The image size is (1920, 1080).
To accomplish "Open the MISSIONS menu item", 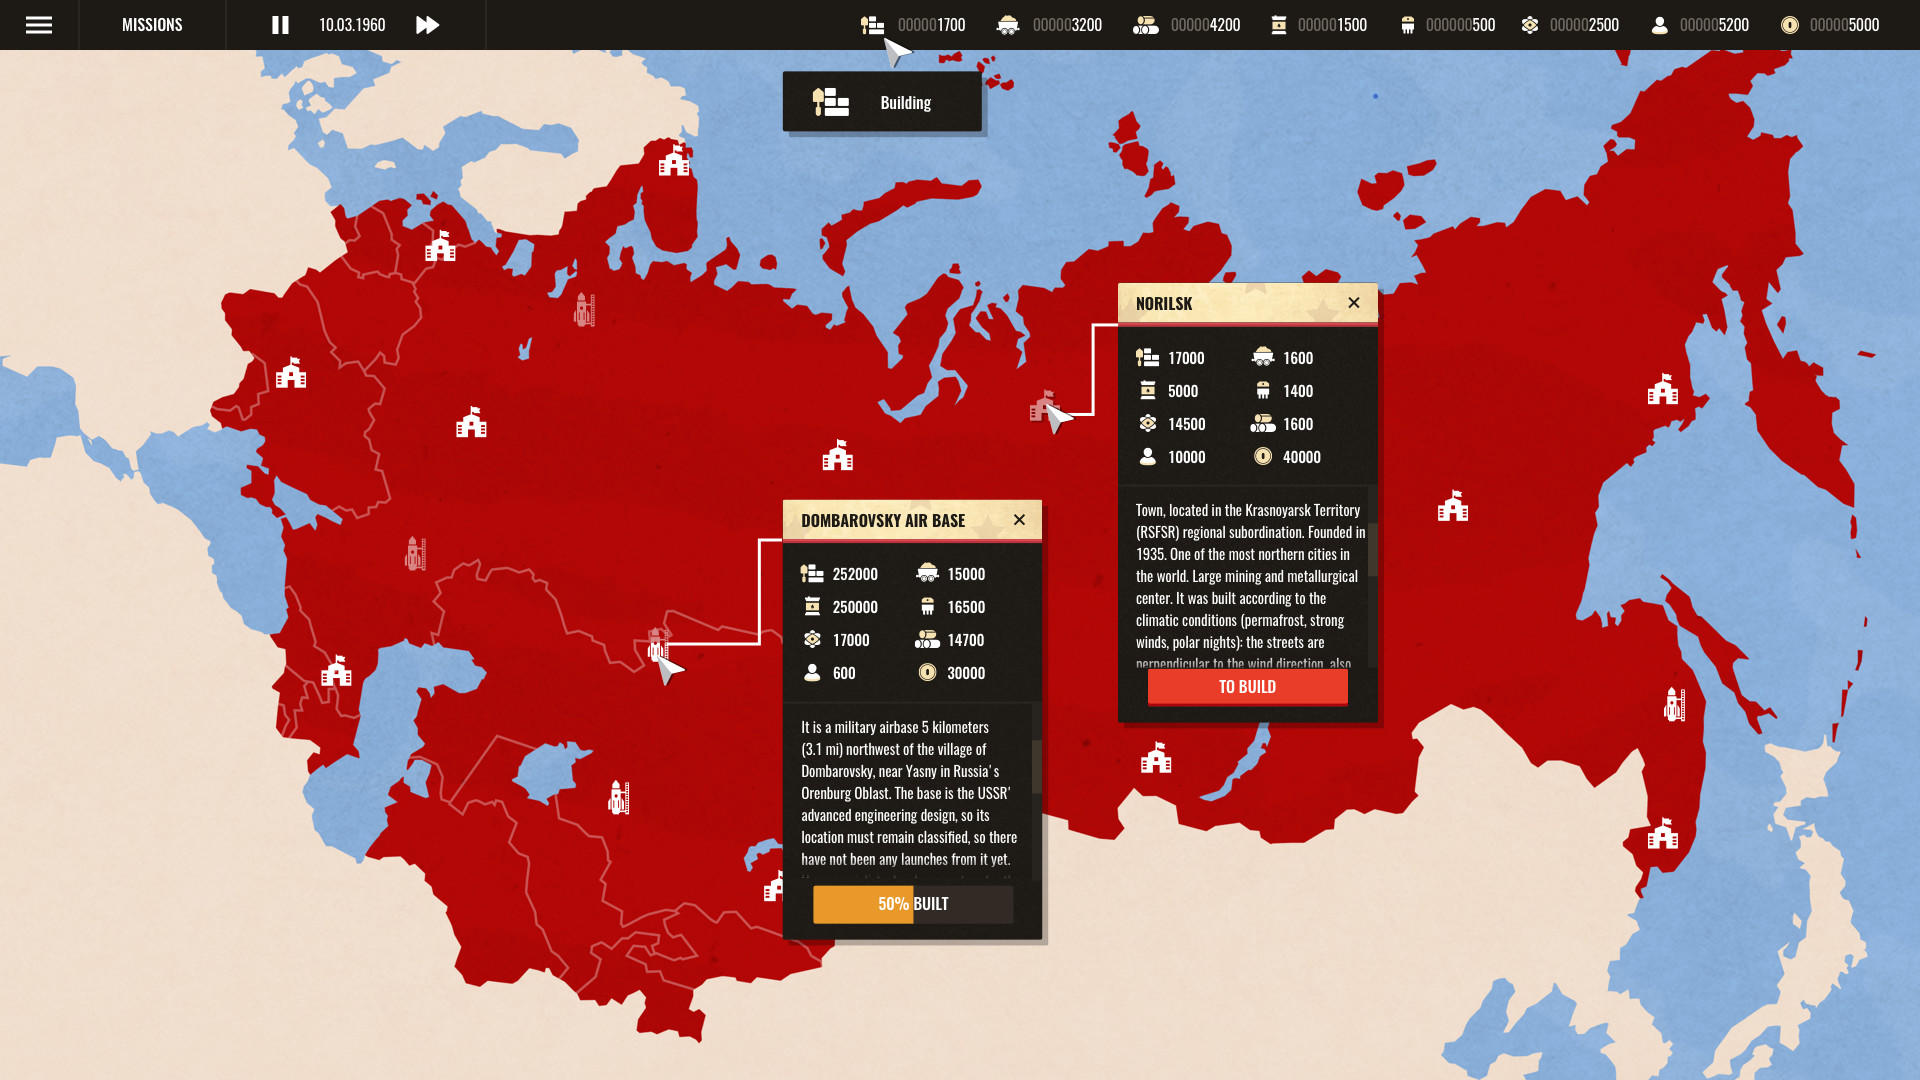I will pyautogui.click(x=152, y=24).
